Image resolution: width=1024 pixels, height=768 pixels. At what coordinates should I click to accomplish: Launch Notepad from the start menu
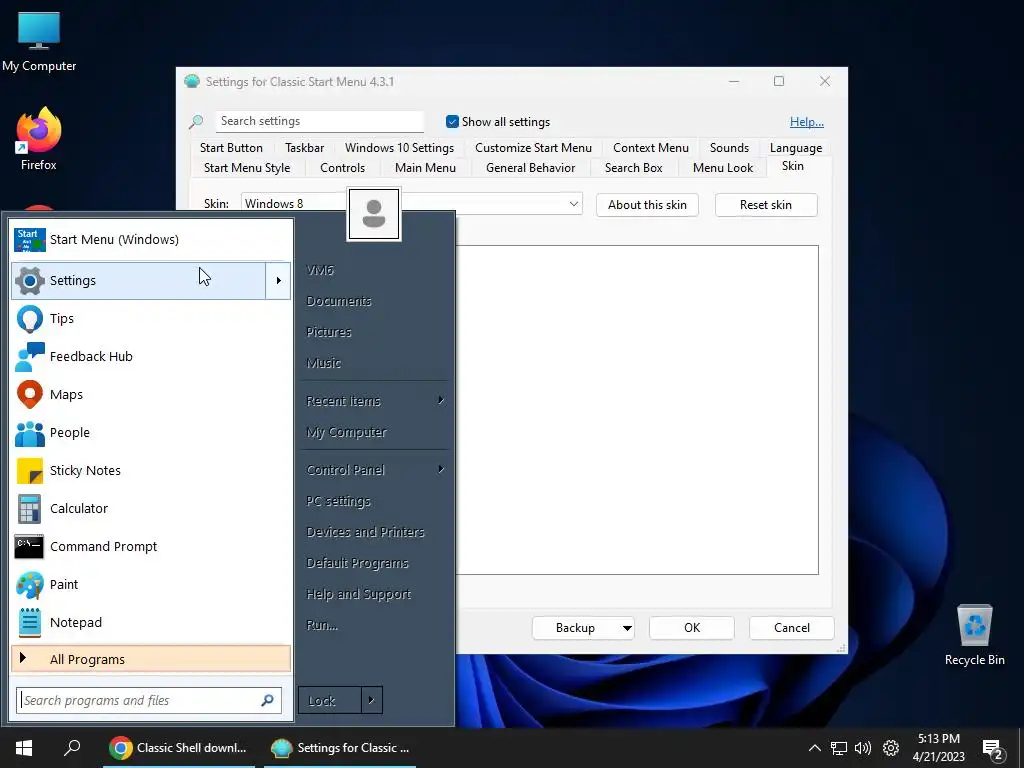click(x=151, y=622)
